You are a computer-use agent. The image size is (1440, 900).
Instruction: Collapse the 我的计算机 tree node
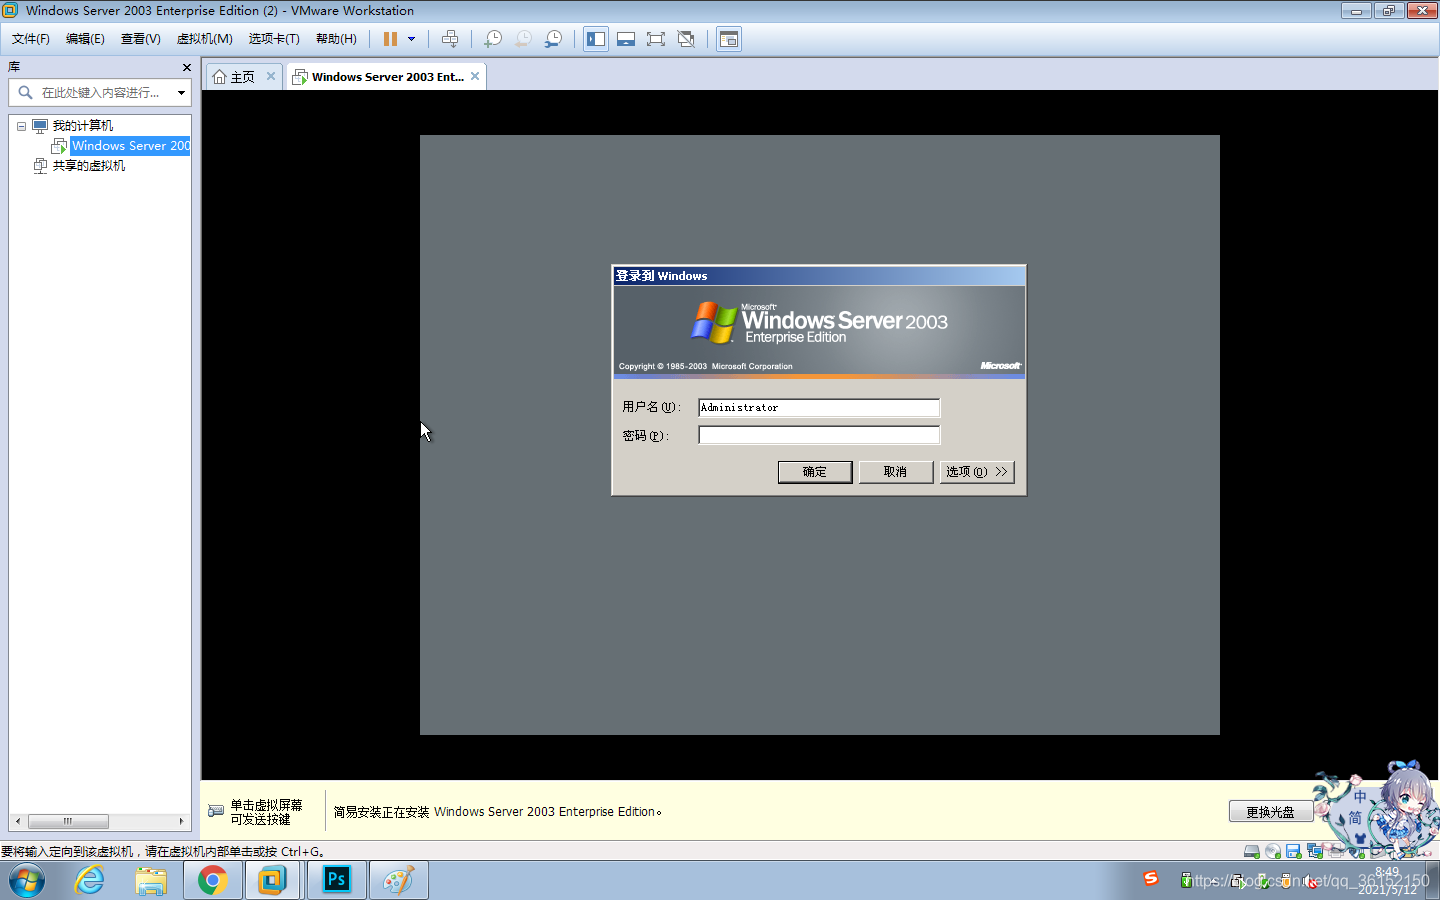coord(21,126)
